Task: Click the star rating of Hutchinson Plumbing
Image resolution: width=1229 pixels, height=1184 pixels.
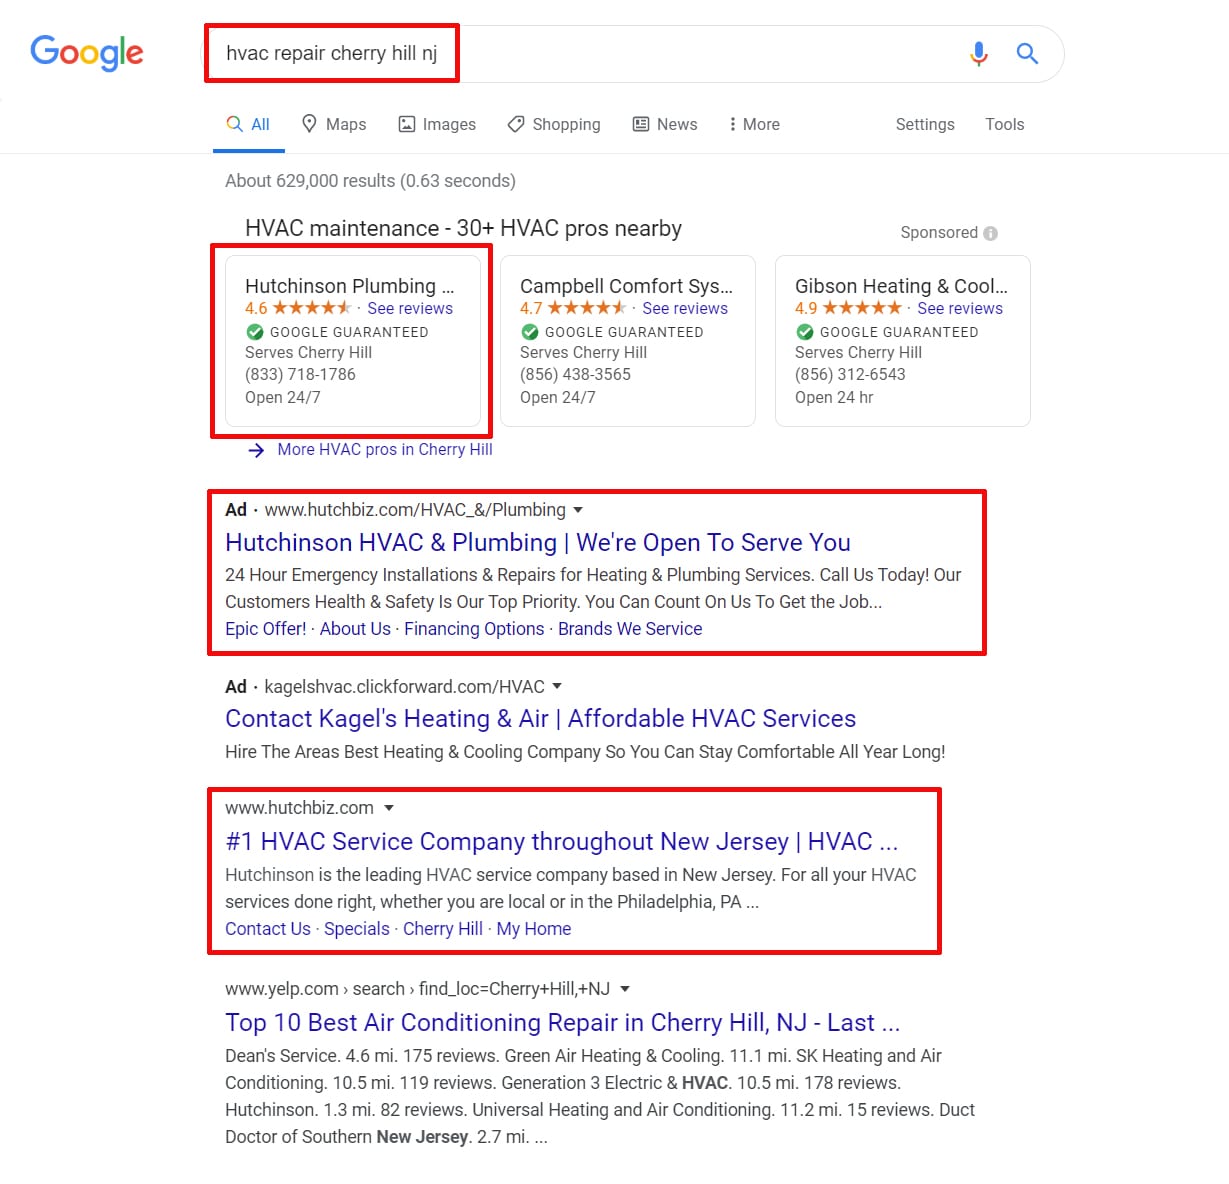Action: [x=312, y=308]
